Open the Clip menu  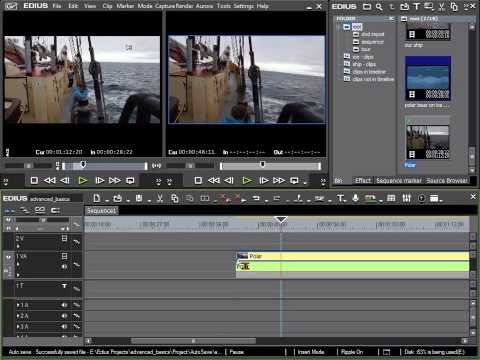(107, 6)
